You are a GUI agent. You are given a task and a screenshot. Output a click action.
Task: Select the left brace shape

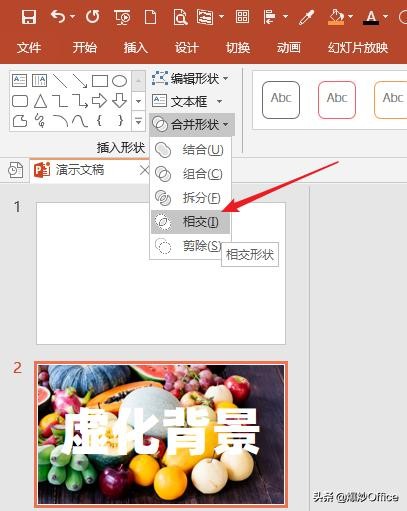coord(99,121)
